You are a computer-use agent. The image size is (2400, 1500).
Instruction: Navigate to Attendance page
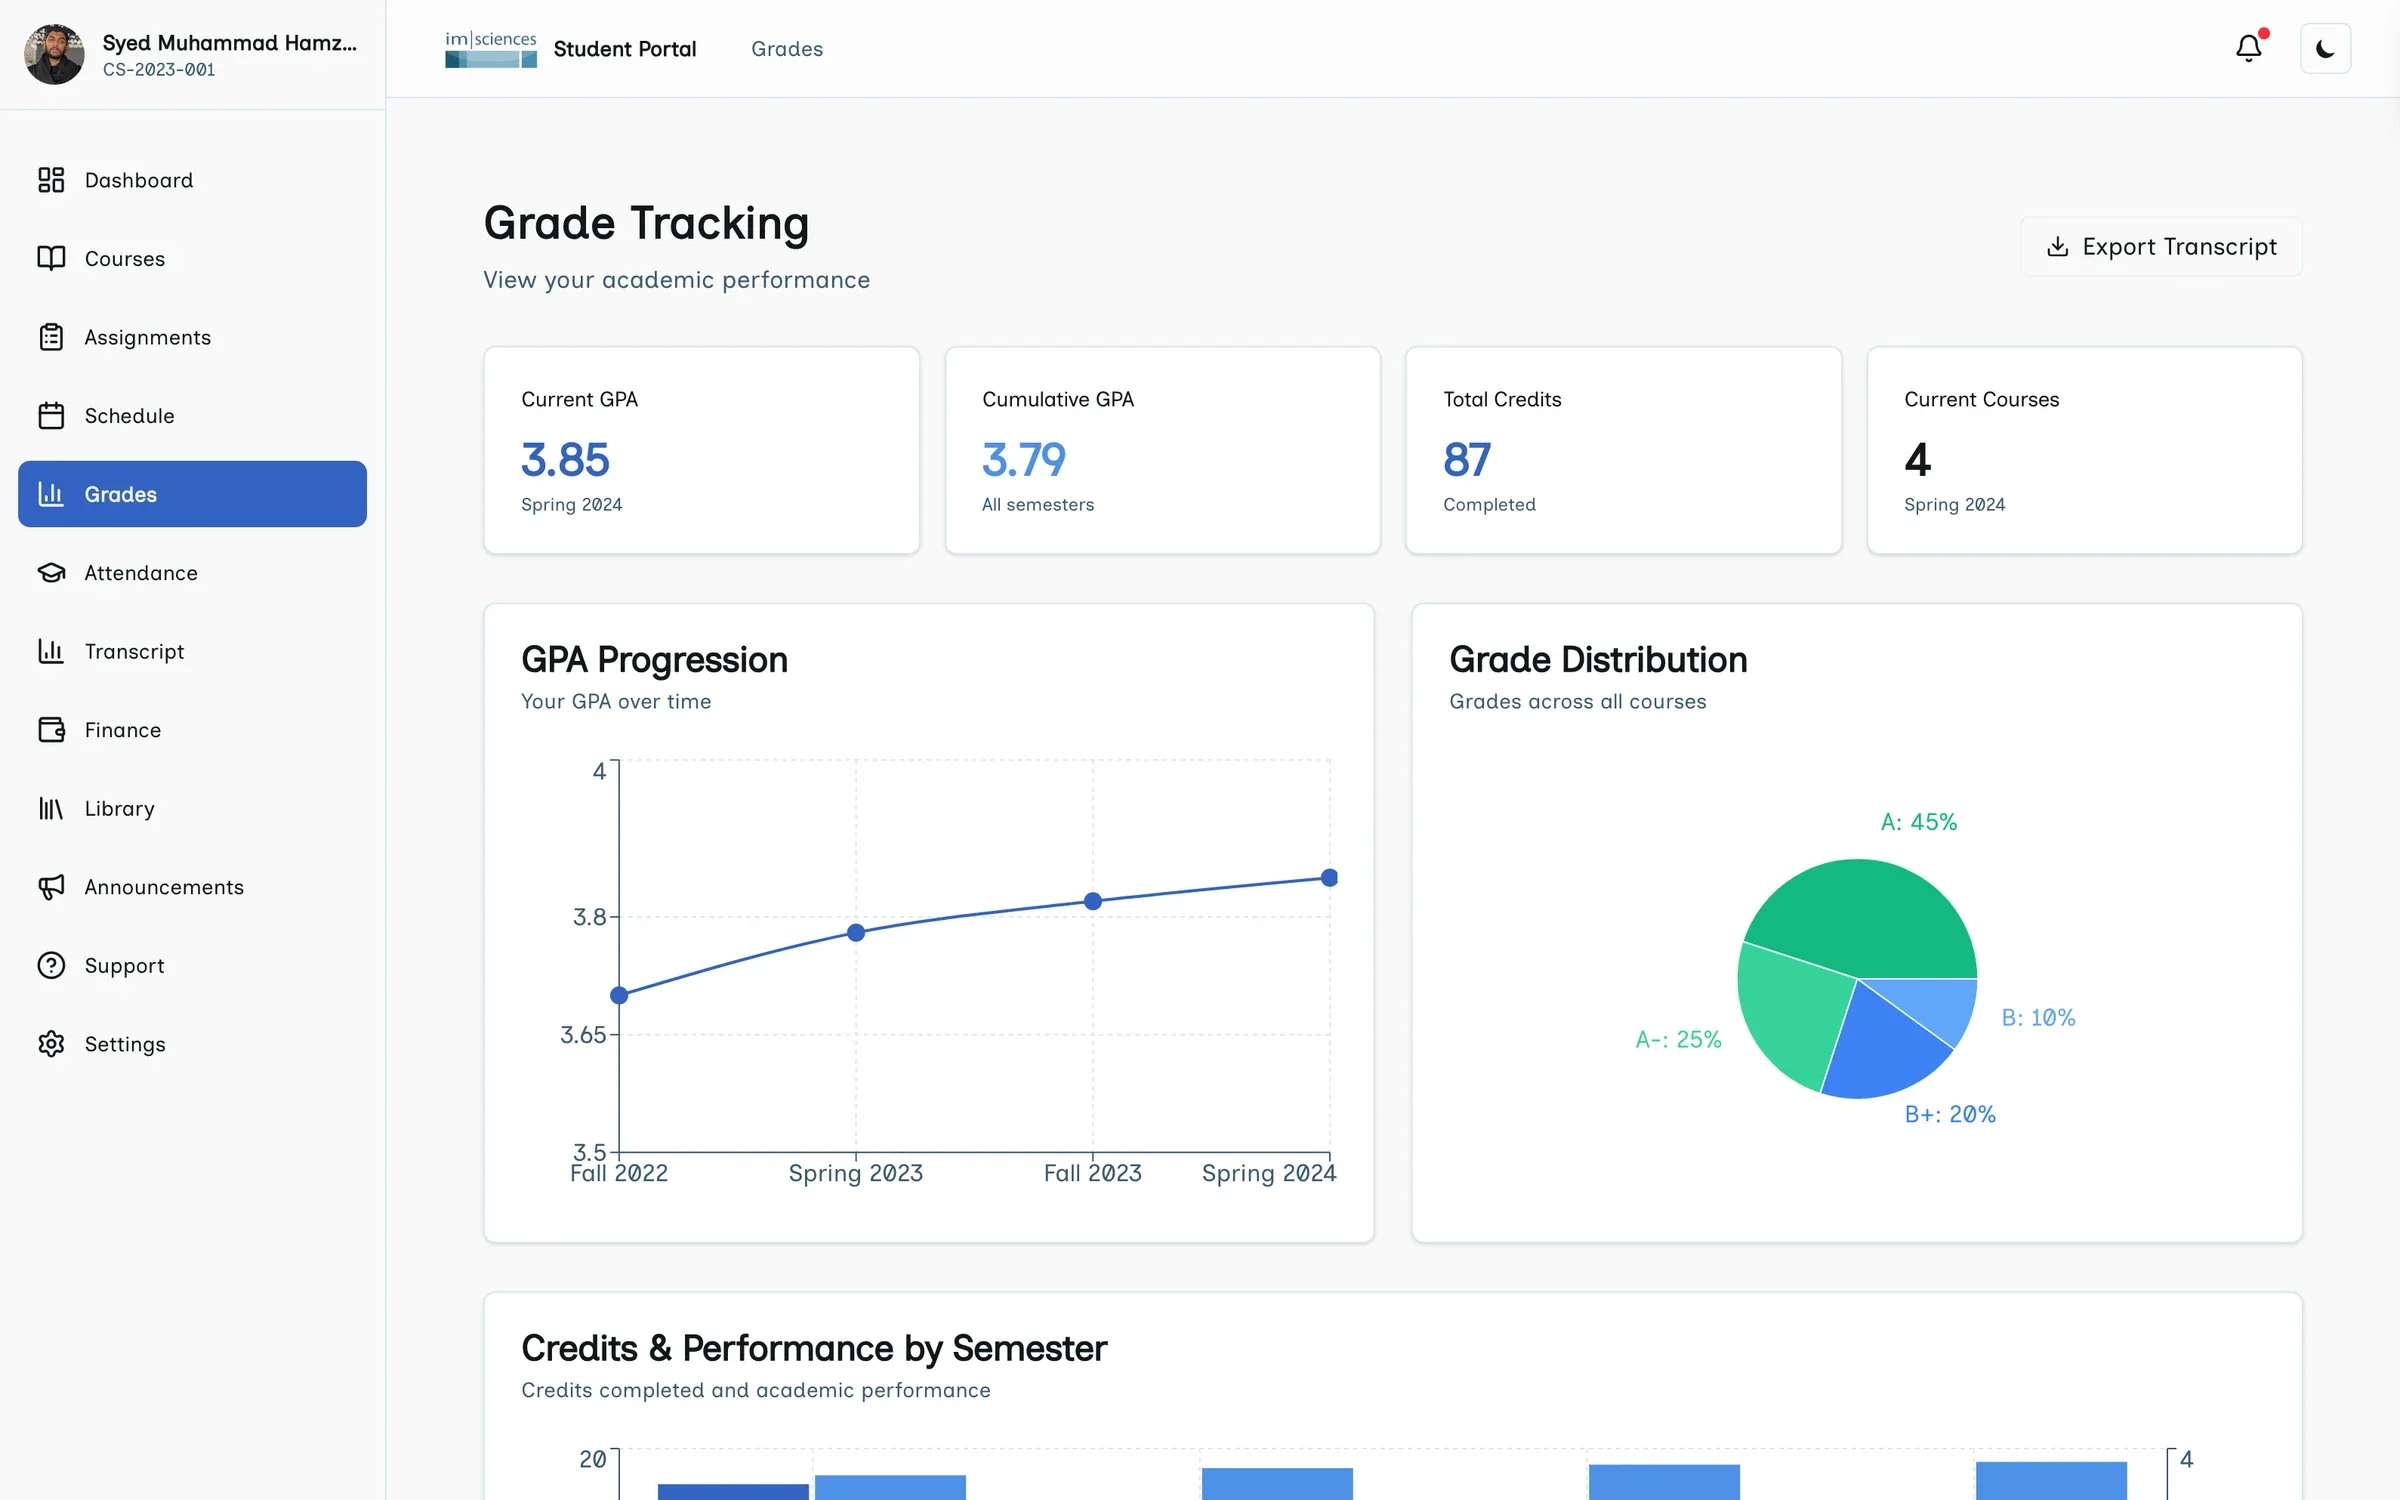(x=192, y=572)
